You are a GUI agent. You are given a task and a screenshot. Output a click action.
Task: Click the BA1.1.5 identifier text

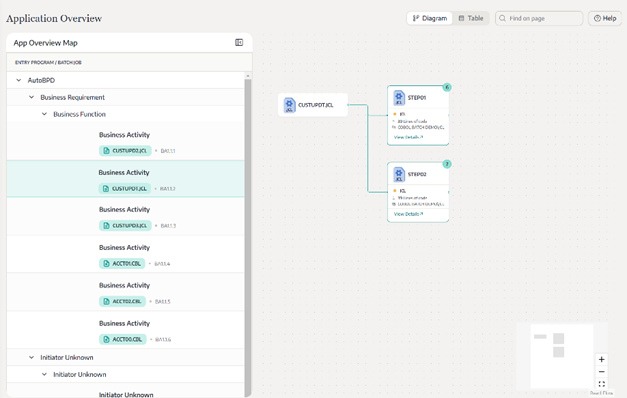coord(163,302)
